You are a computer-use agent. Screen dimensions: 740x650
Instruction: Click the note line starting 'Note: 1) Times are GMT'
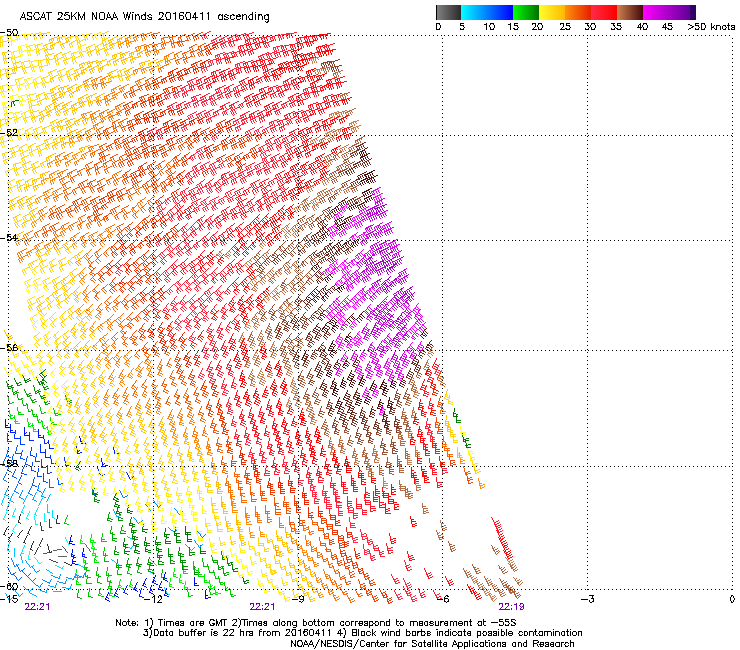[316, 623]
